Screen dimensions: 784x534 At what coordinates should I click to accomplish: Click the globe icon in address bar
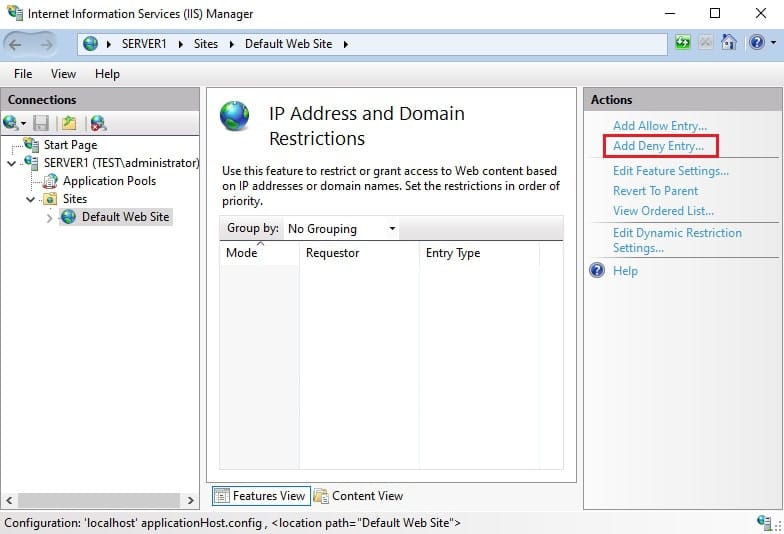[90, 44]
